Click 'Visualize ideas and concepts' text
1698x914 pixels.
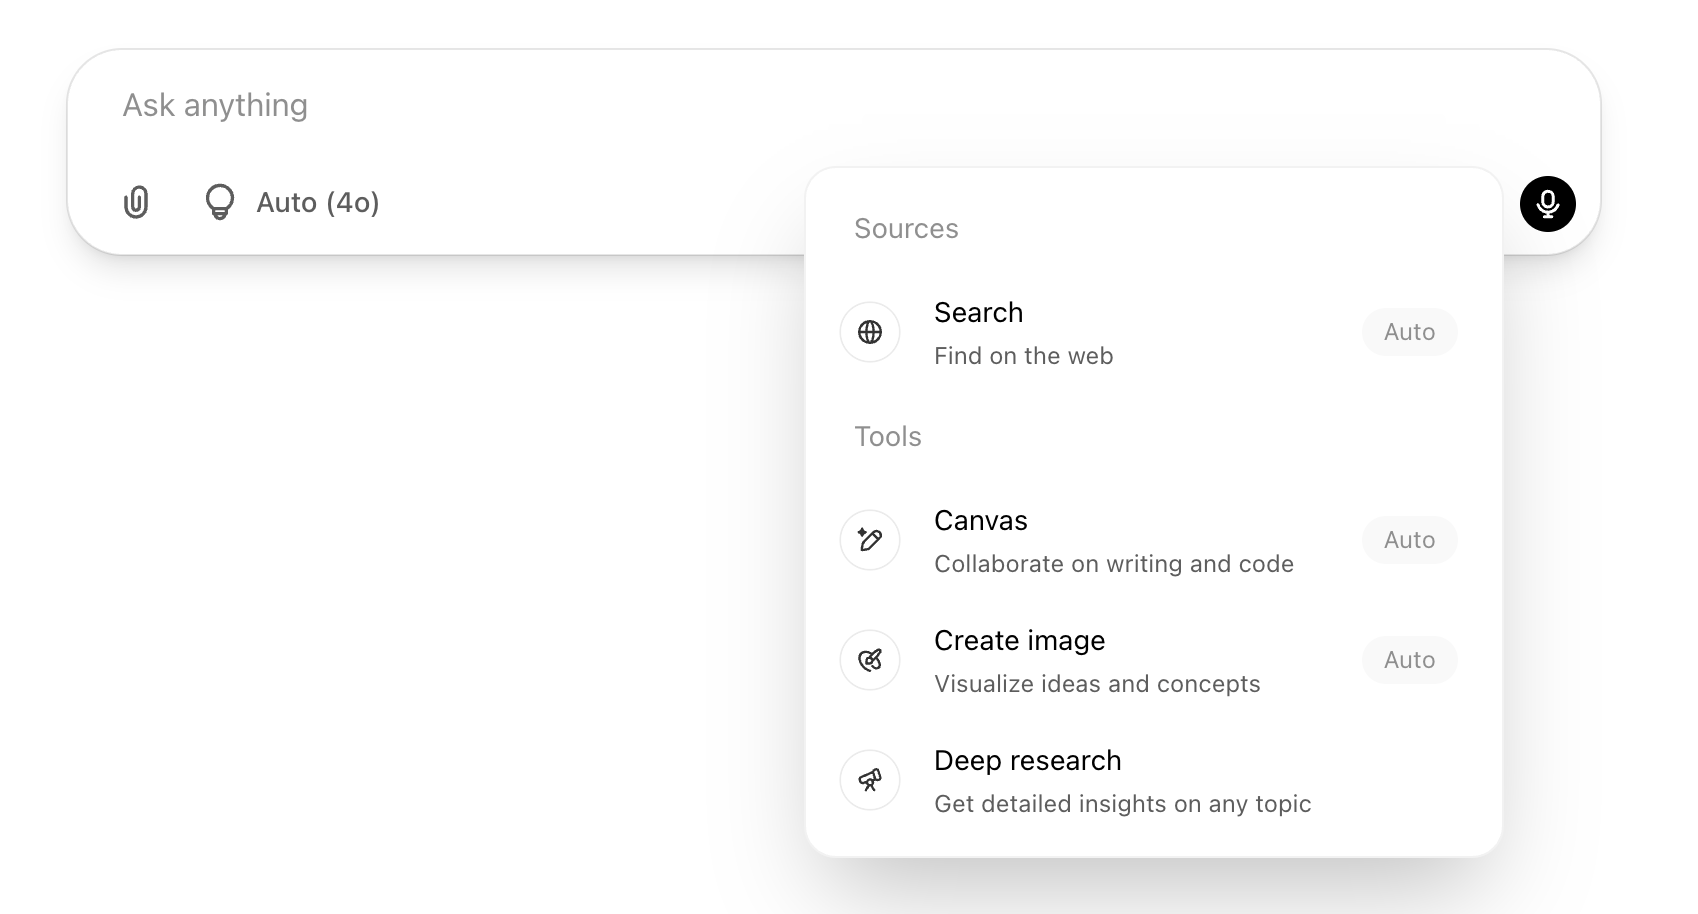[1097, 684]
